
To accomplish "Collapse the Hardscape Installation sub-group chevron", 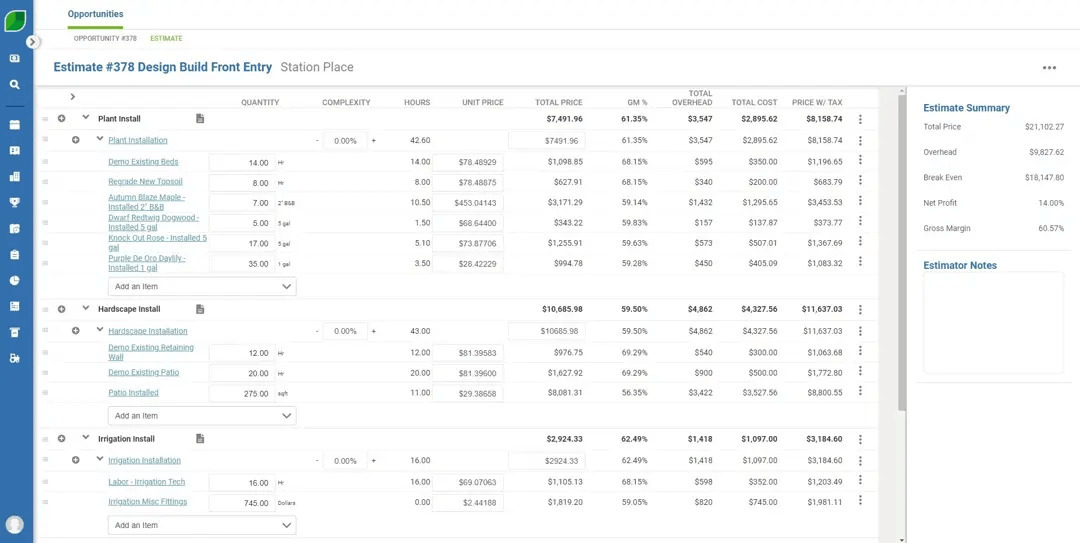I will (100, 329).
